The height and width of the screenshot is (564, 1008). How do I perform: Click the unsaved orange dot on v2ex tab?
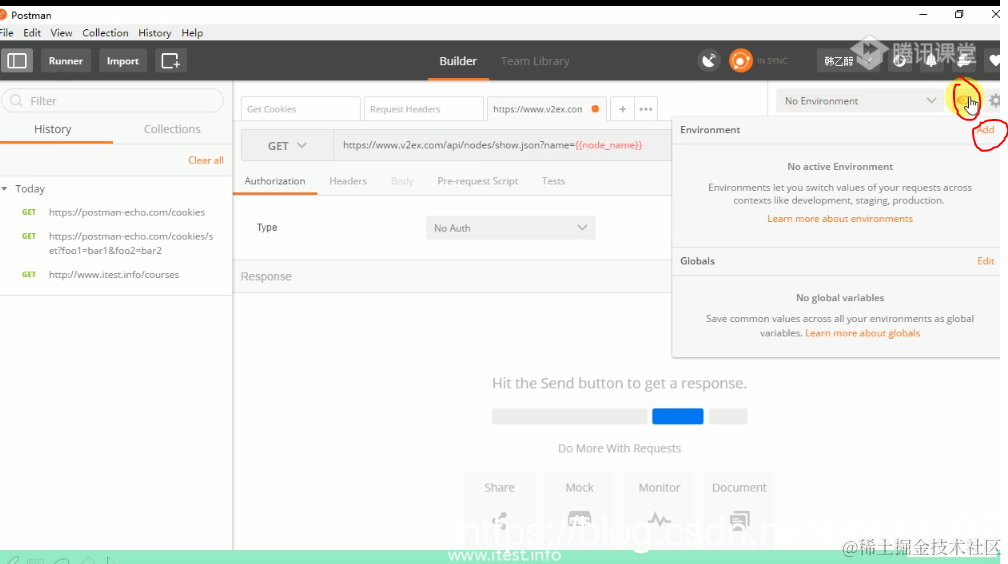(x=595, y=109)
